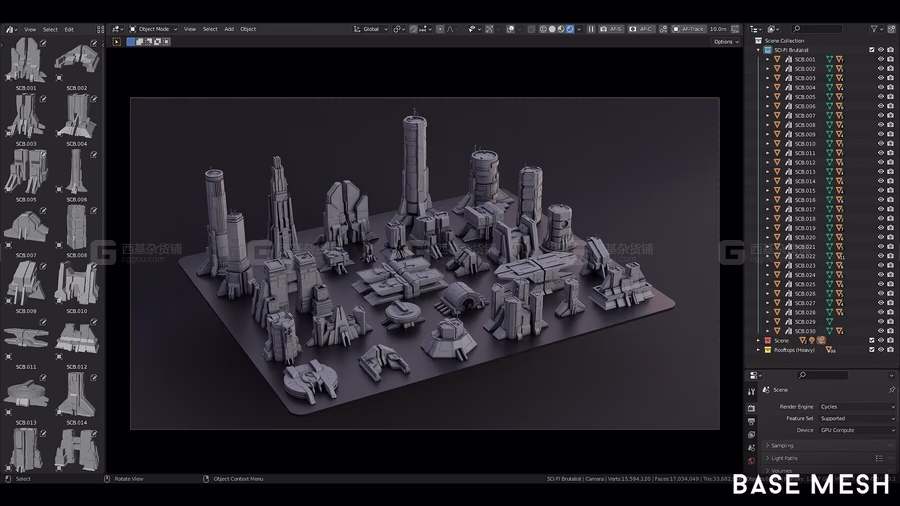Viewport: 900px width, 506px height.
Task: Uncheck the Rooftops (Heavy) collection checkbox
Action: 871,349
